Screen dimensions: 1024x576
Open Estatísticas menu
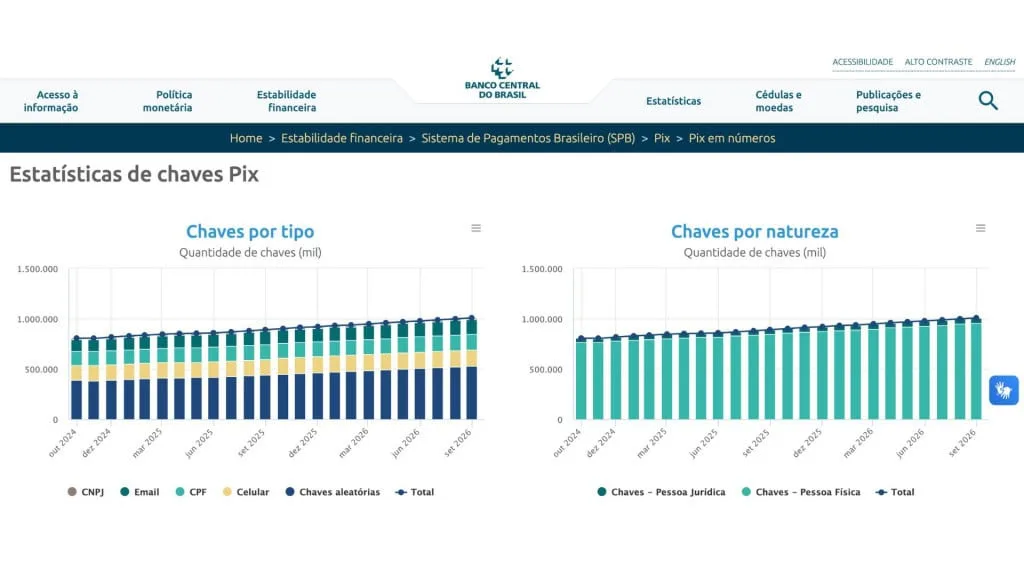click(x=673, y=101)
